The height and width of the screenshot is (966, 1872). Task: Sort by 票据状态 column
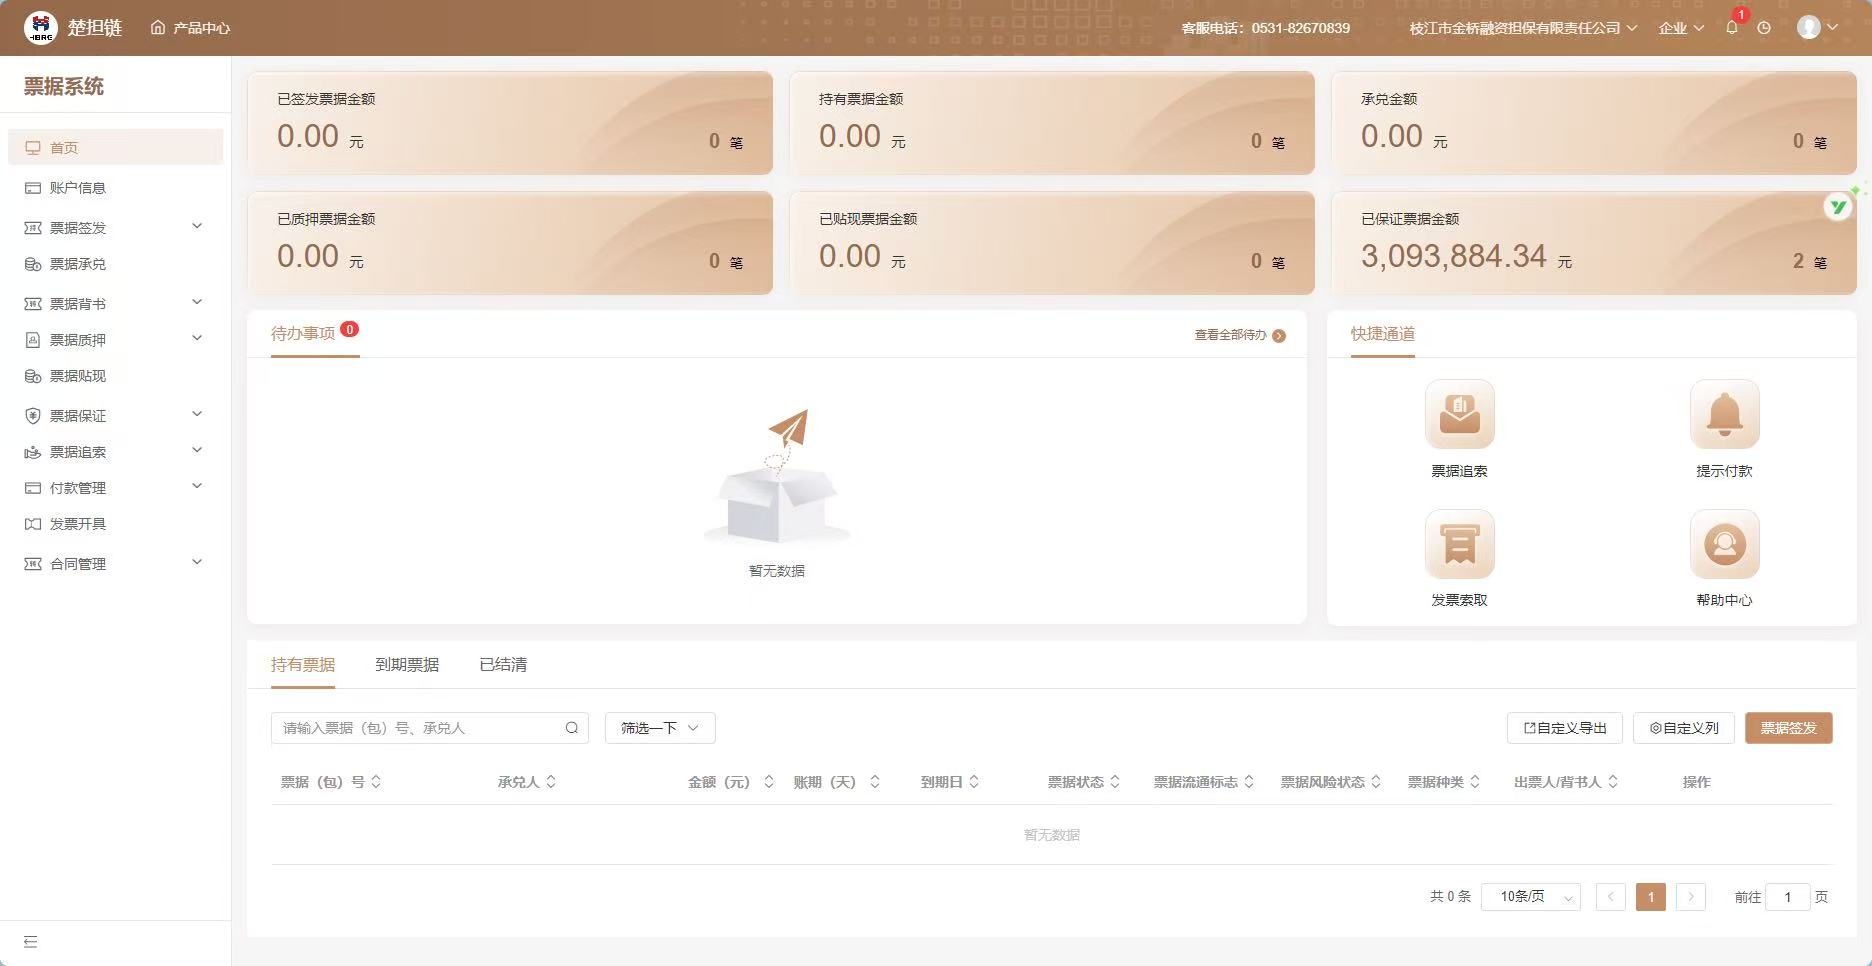click(1115, 782)
